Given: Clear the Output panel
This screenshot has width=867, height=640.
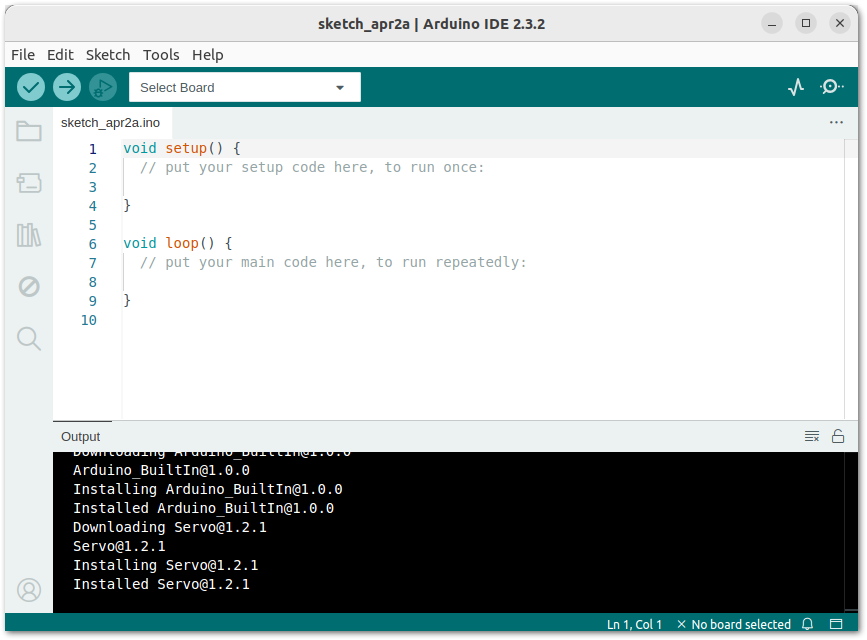Looking at the screenshot, I should point(812,436).
